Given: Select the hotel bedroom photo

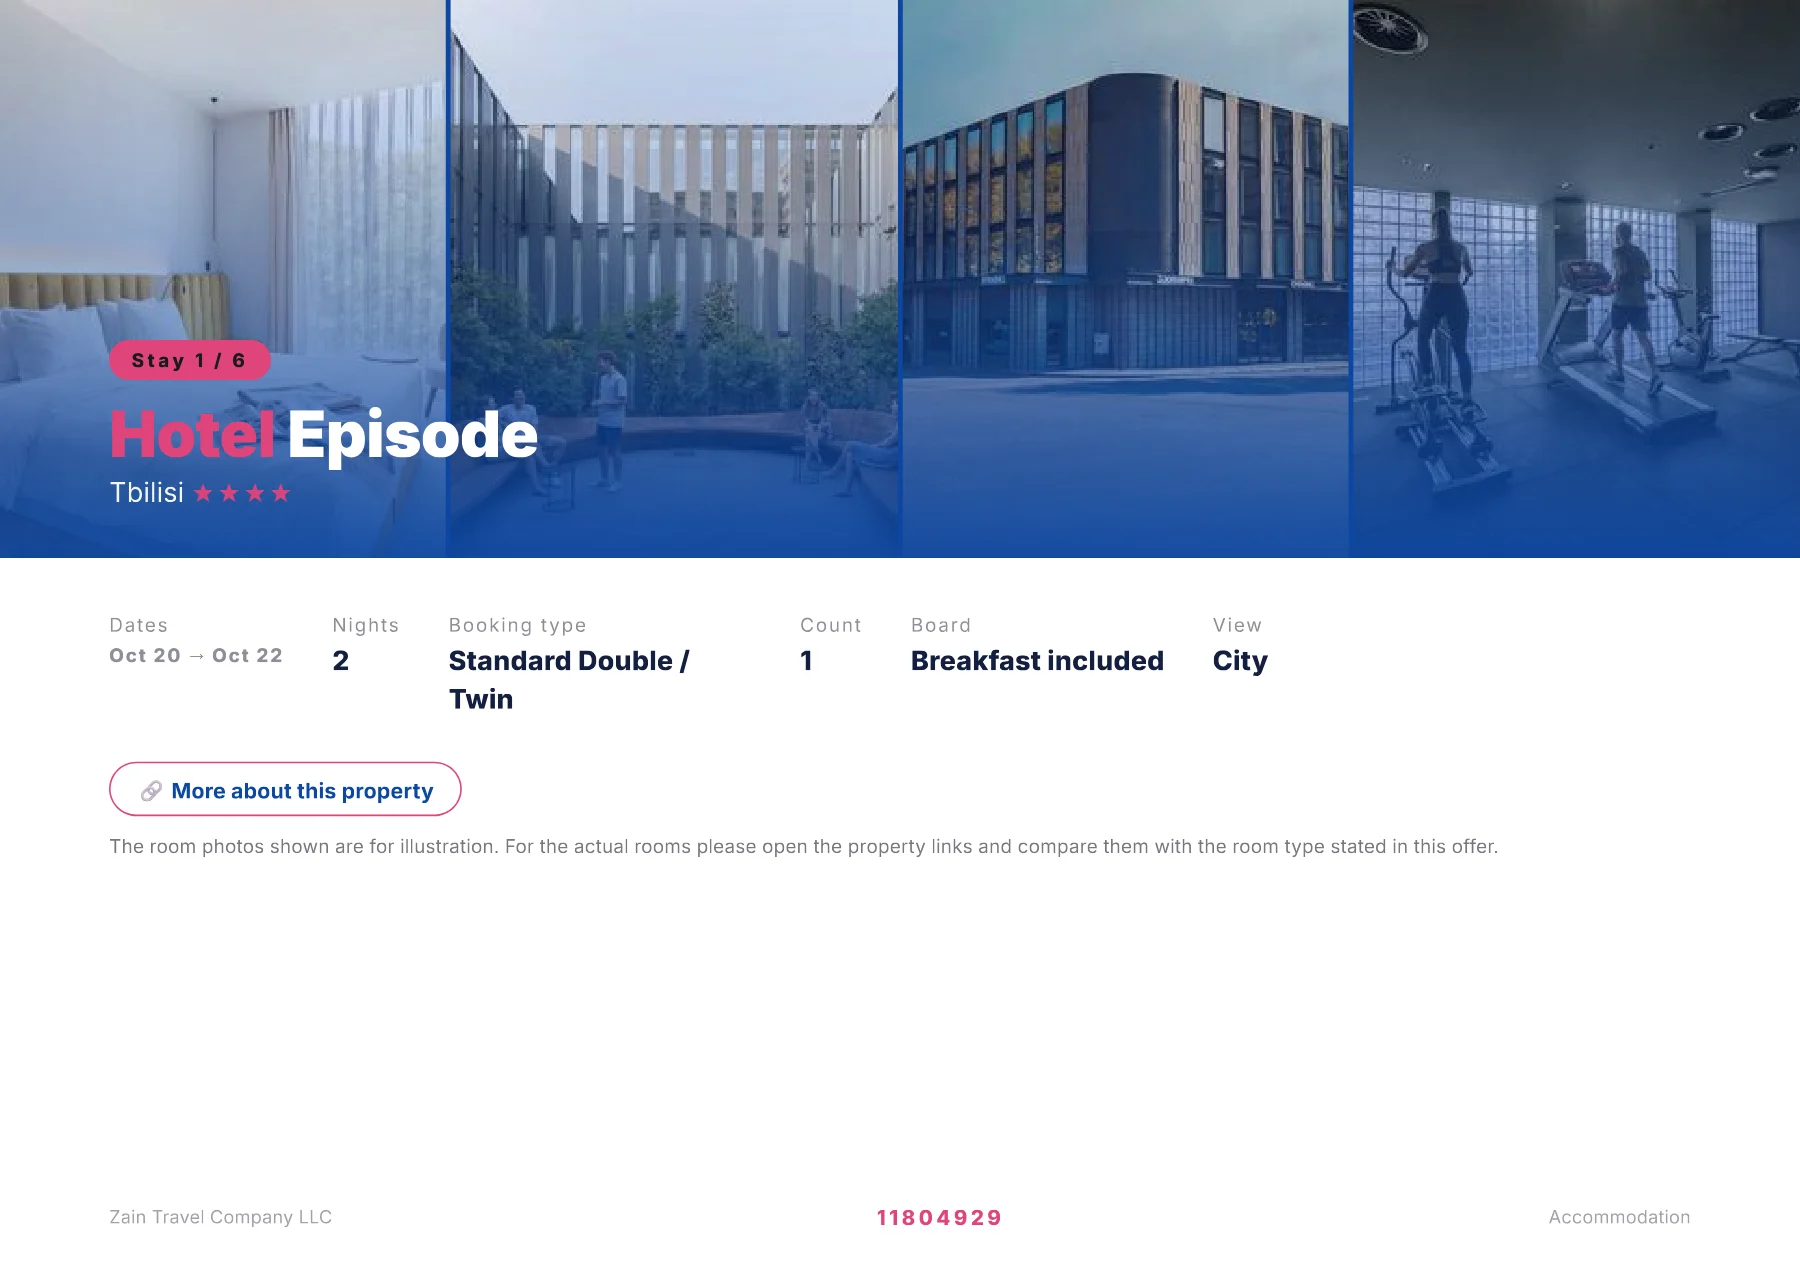Looking at the screenshot, I should coord(223,278).
